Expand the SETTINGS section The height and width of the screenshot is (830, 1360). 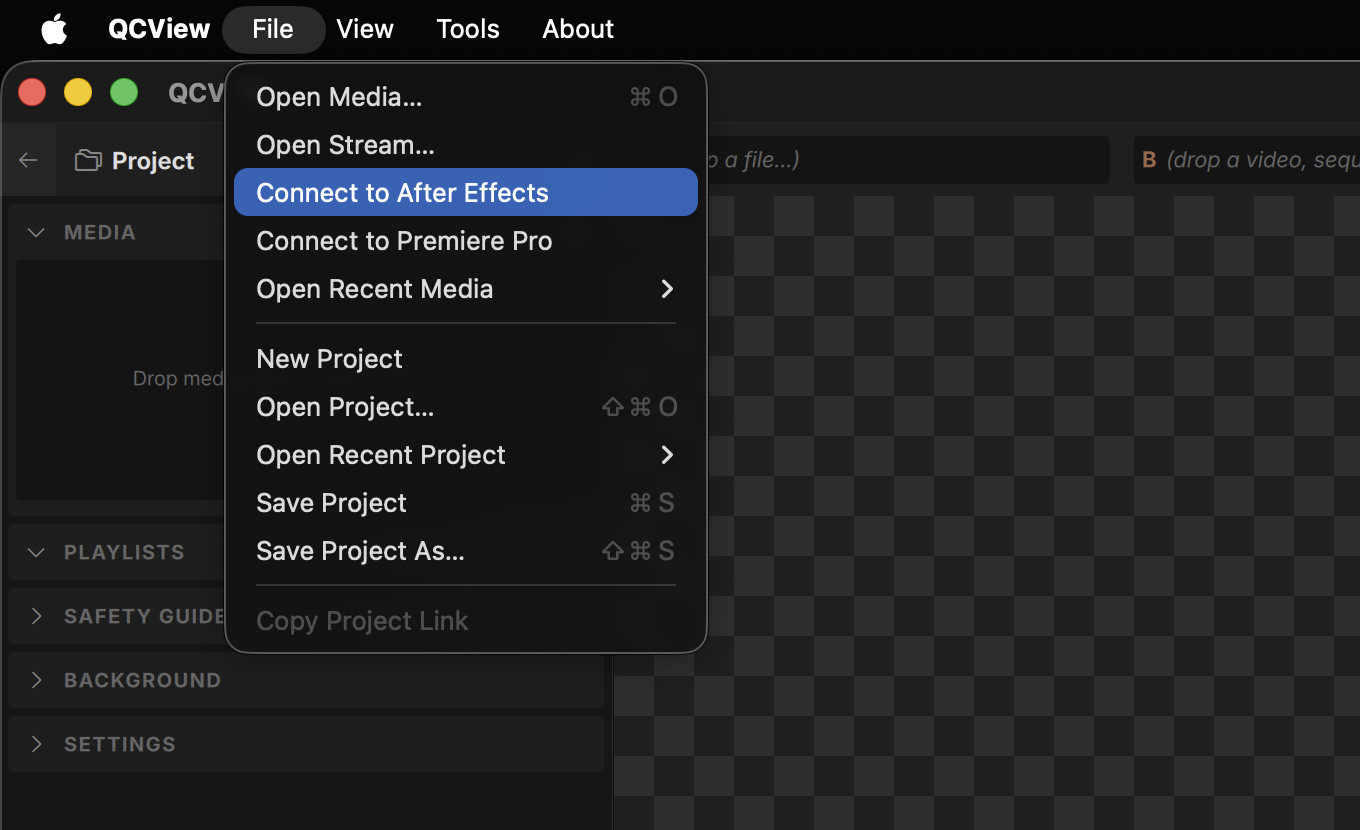click(37, 744)
